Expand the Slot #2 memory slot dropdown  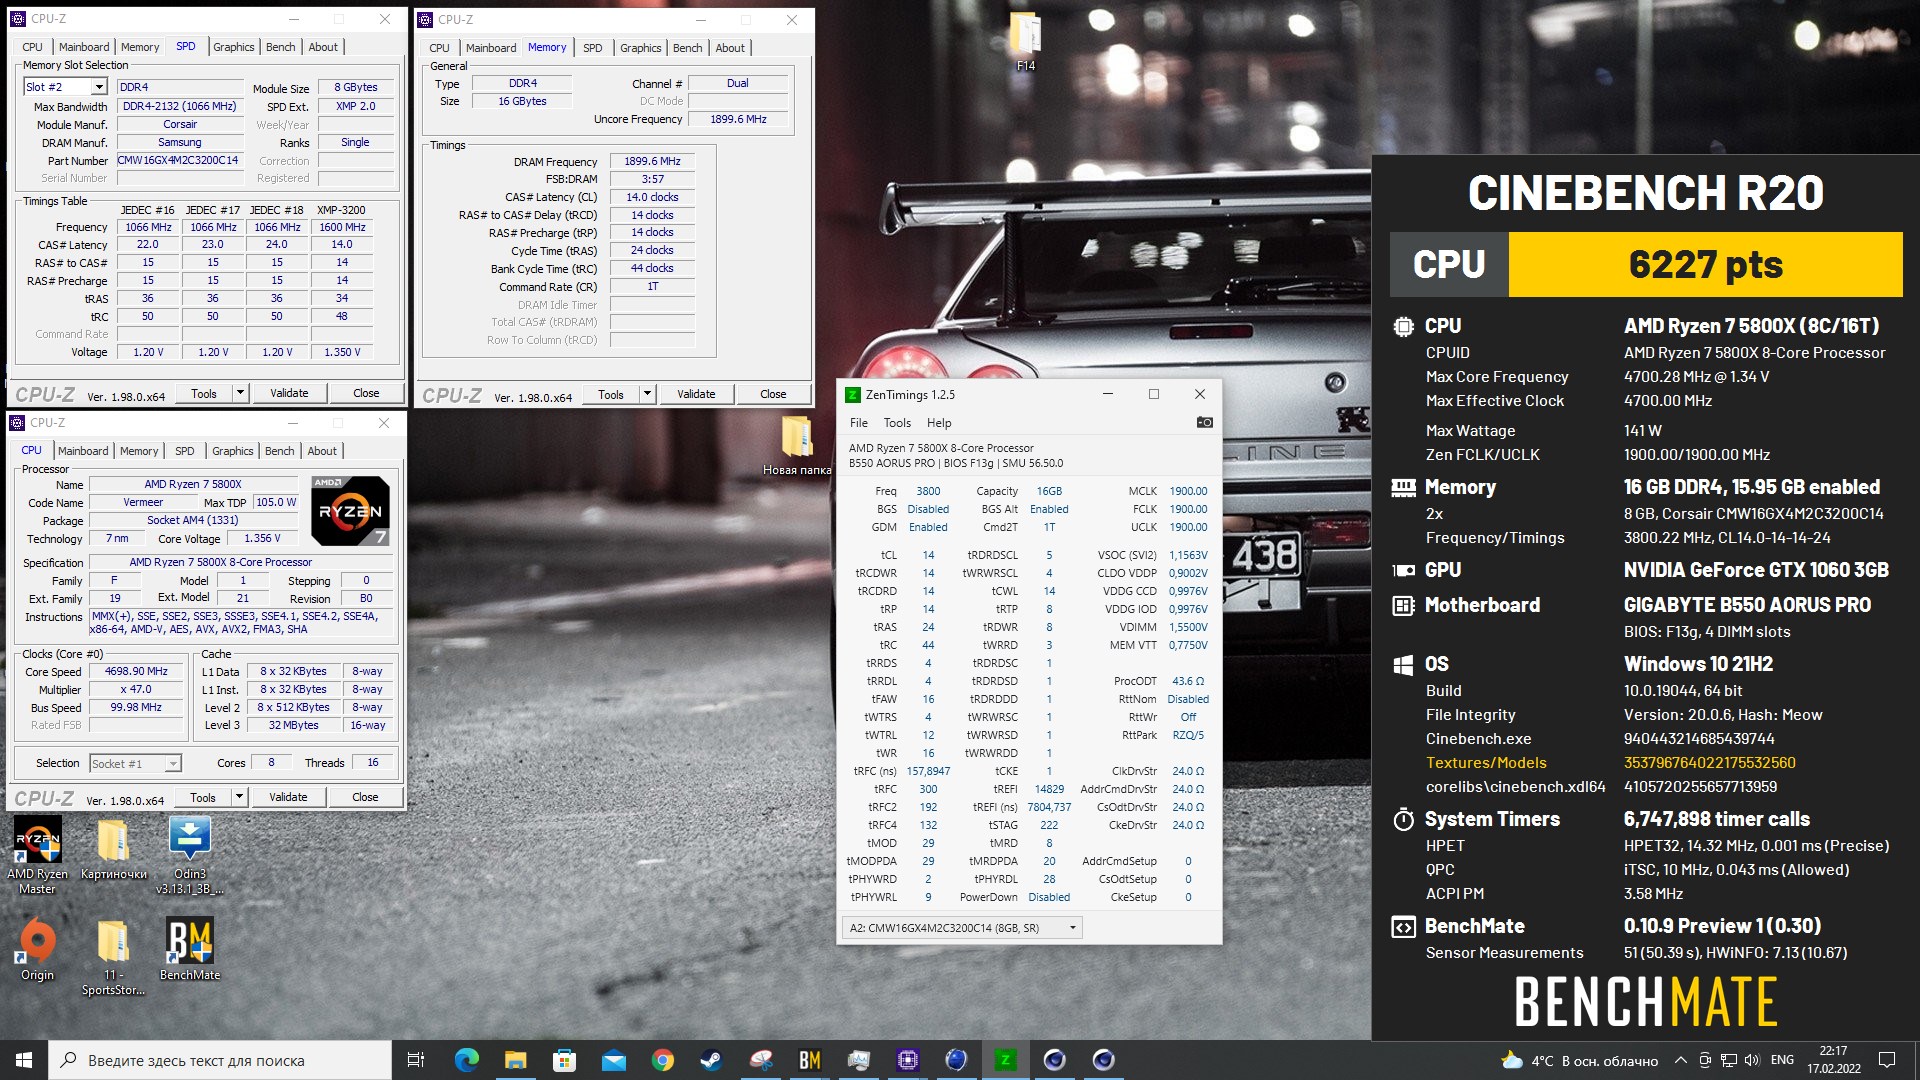[x=99, y=87]
